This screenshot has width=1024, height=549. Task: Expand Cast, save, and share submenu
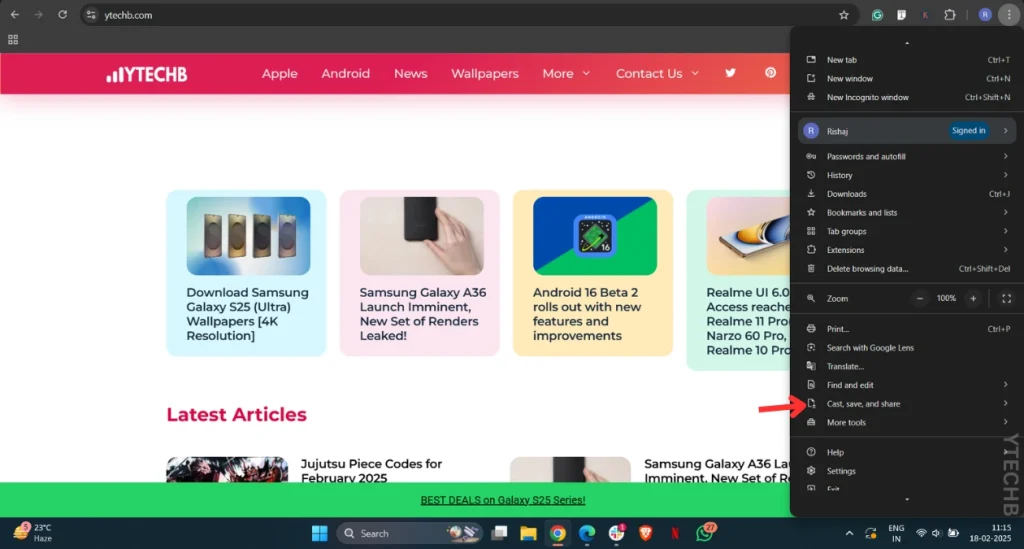coord(908,403)
